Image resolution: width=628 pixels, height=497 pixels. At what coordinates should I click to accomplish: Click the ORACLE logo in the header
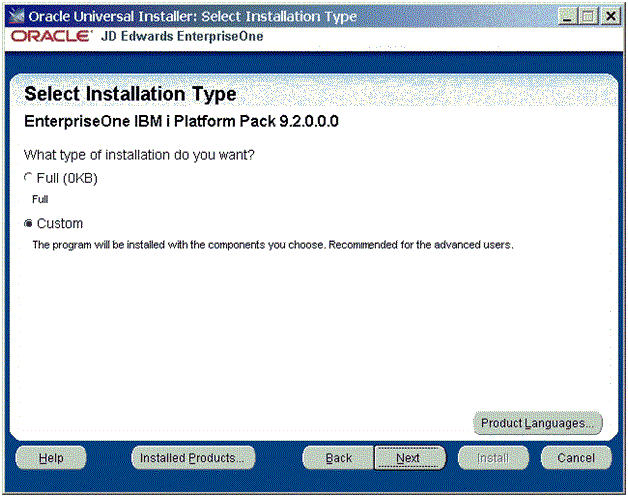pos(51,36)
